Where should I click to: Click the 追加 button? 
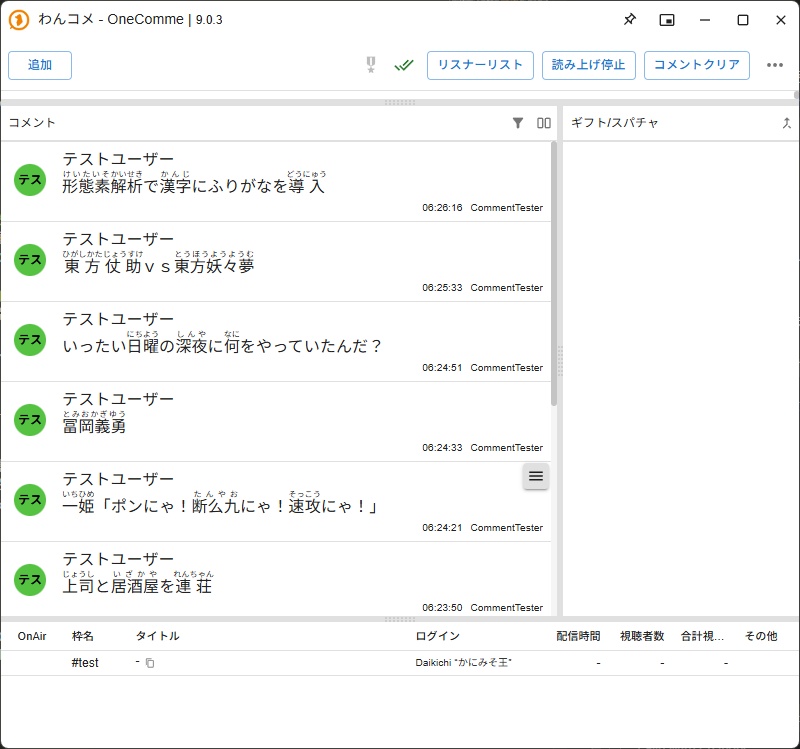click(40, 65)
